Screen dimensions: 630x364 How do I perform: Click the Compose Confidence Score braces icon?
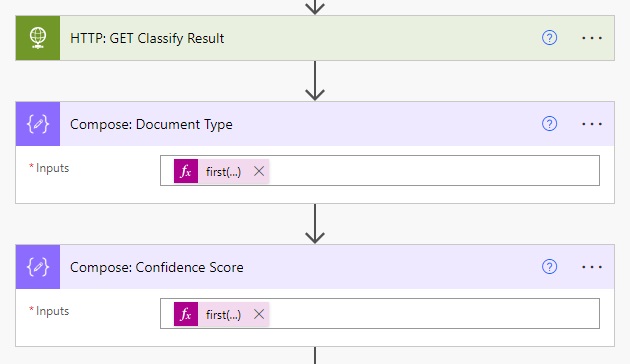click(x=38, y=267)
